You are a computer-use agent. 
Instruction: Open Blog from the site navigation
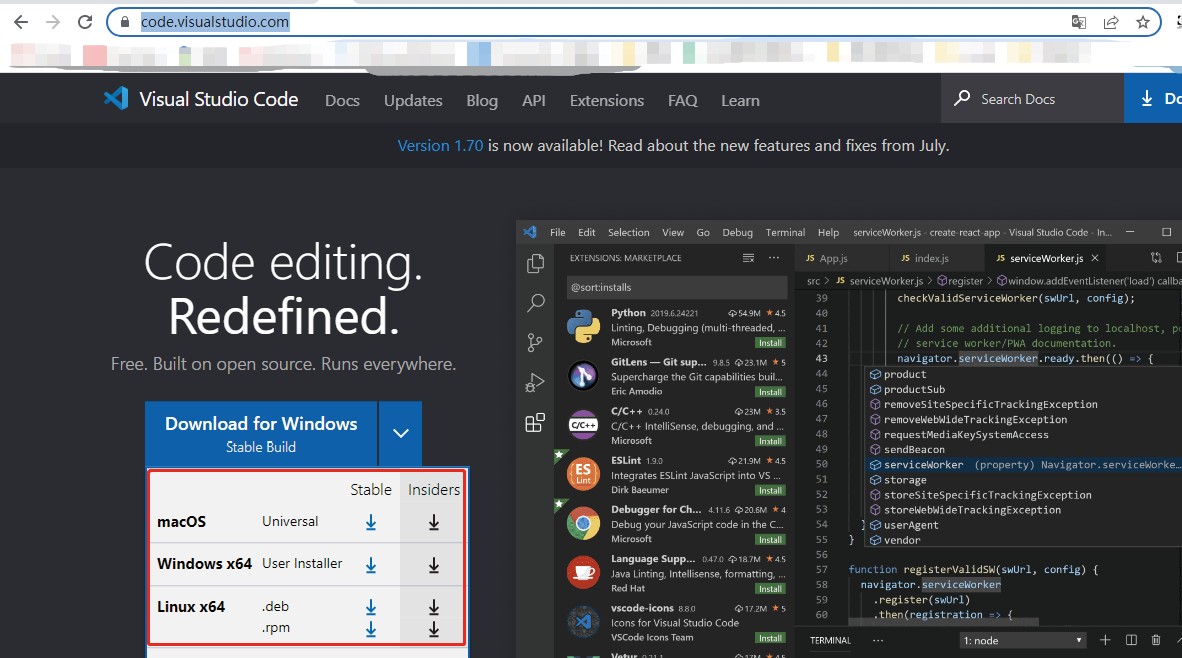(482, 100)
